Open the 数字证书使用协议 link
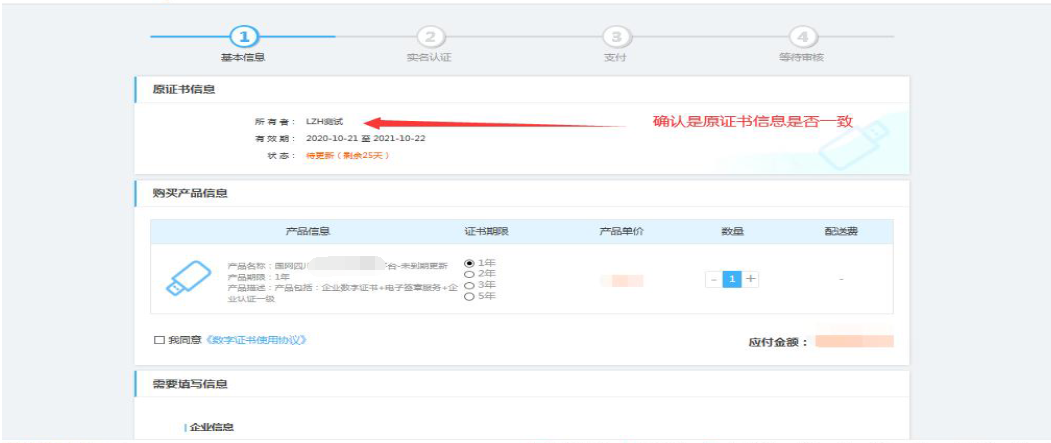Viewport: 1051px width, 443px height. 255,340
